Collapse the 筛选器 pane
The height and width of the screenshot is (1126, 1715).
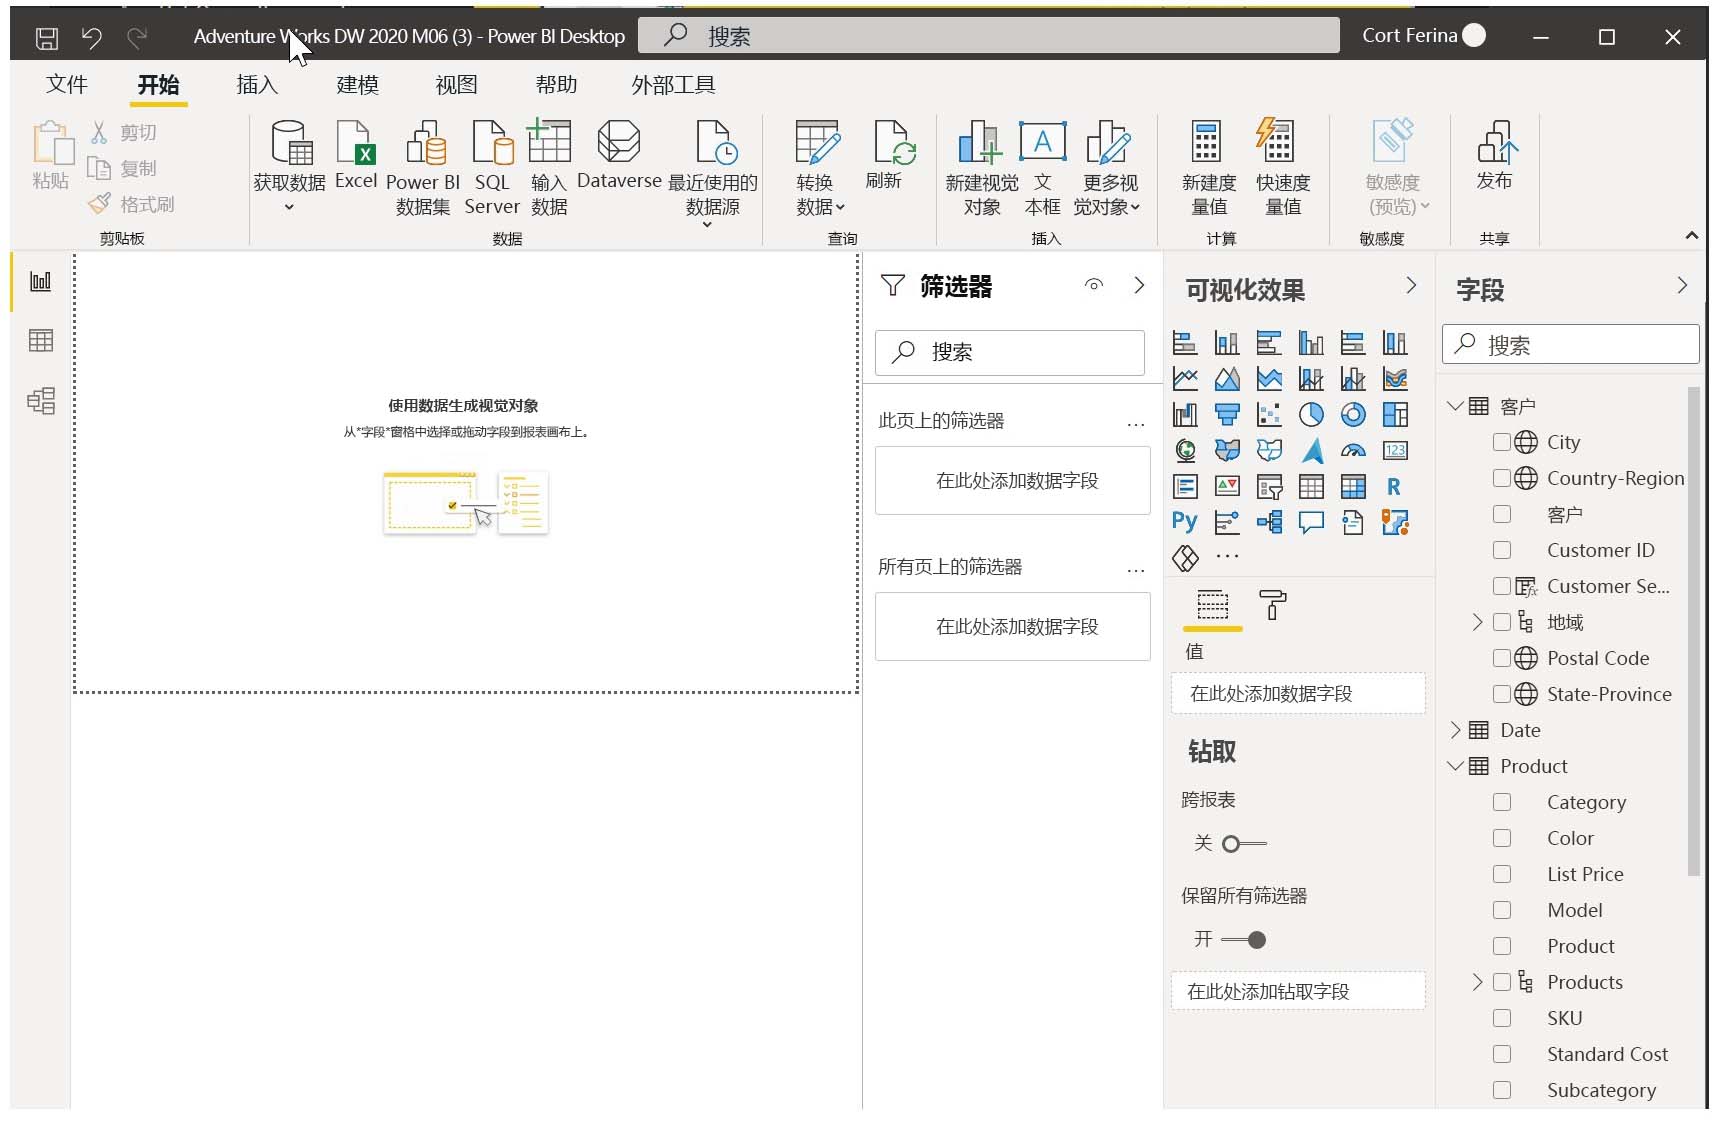pyautogui.click(x=1139, y=285)
